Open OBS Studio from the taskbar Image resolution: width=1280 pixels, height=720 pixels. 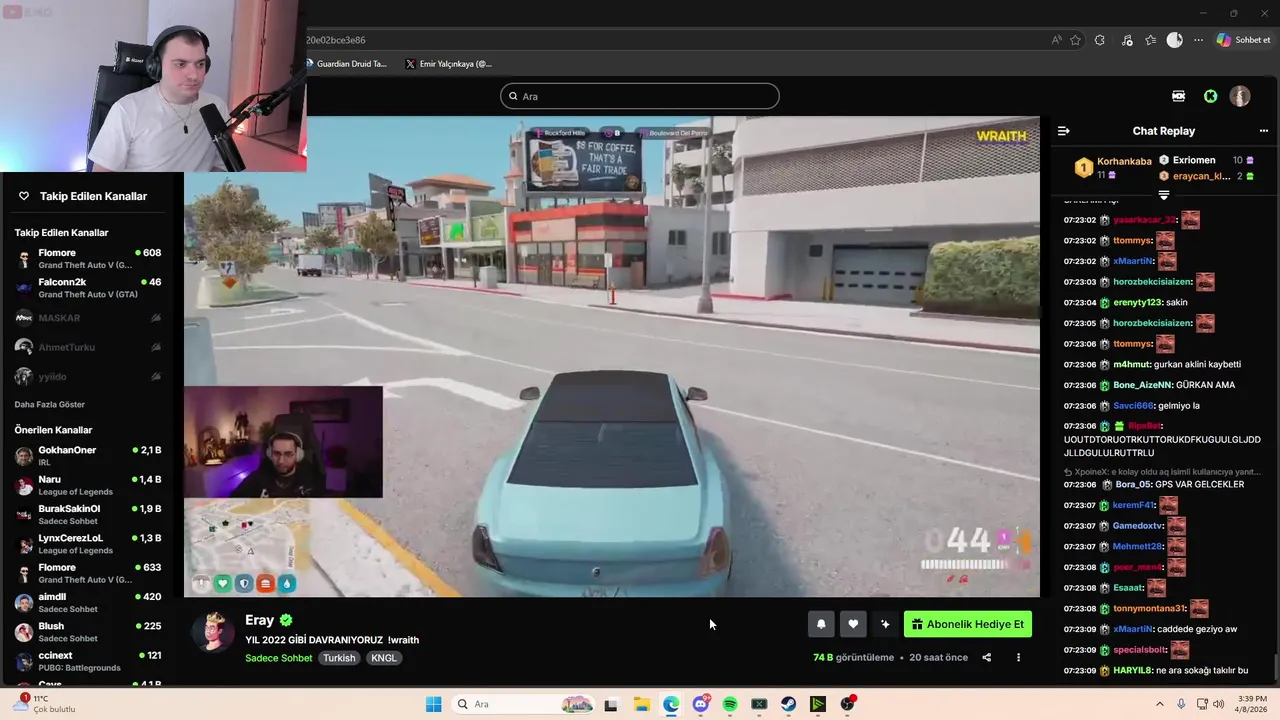[848, 704]
